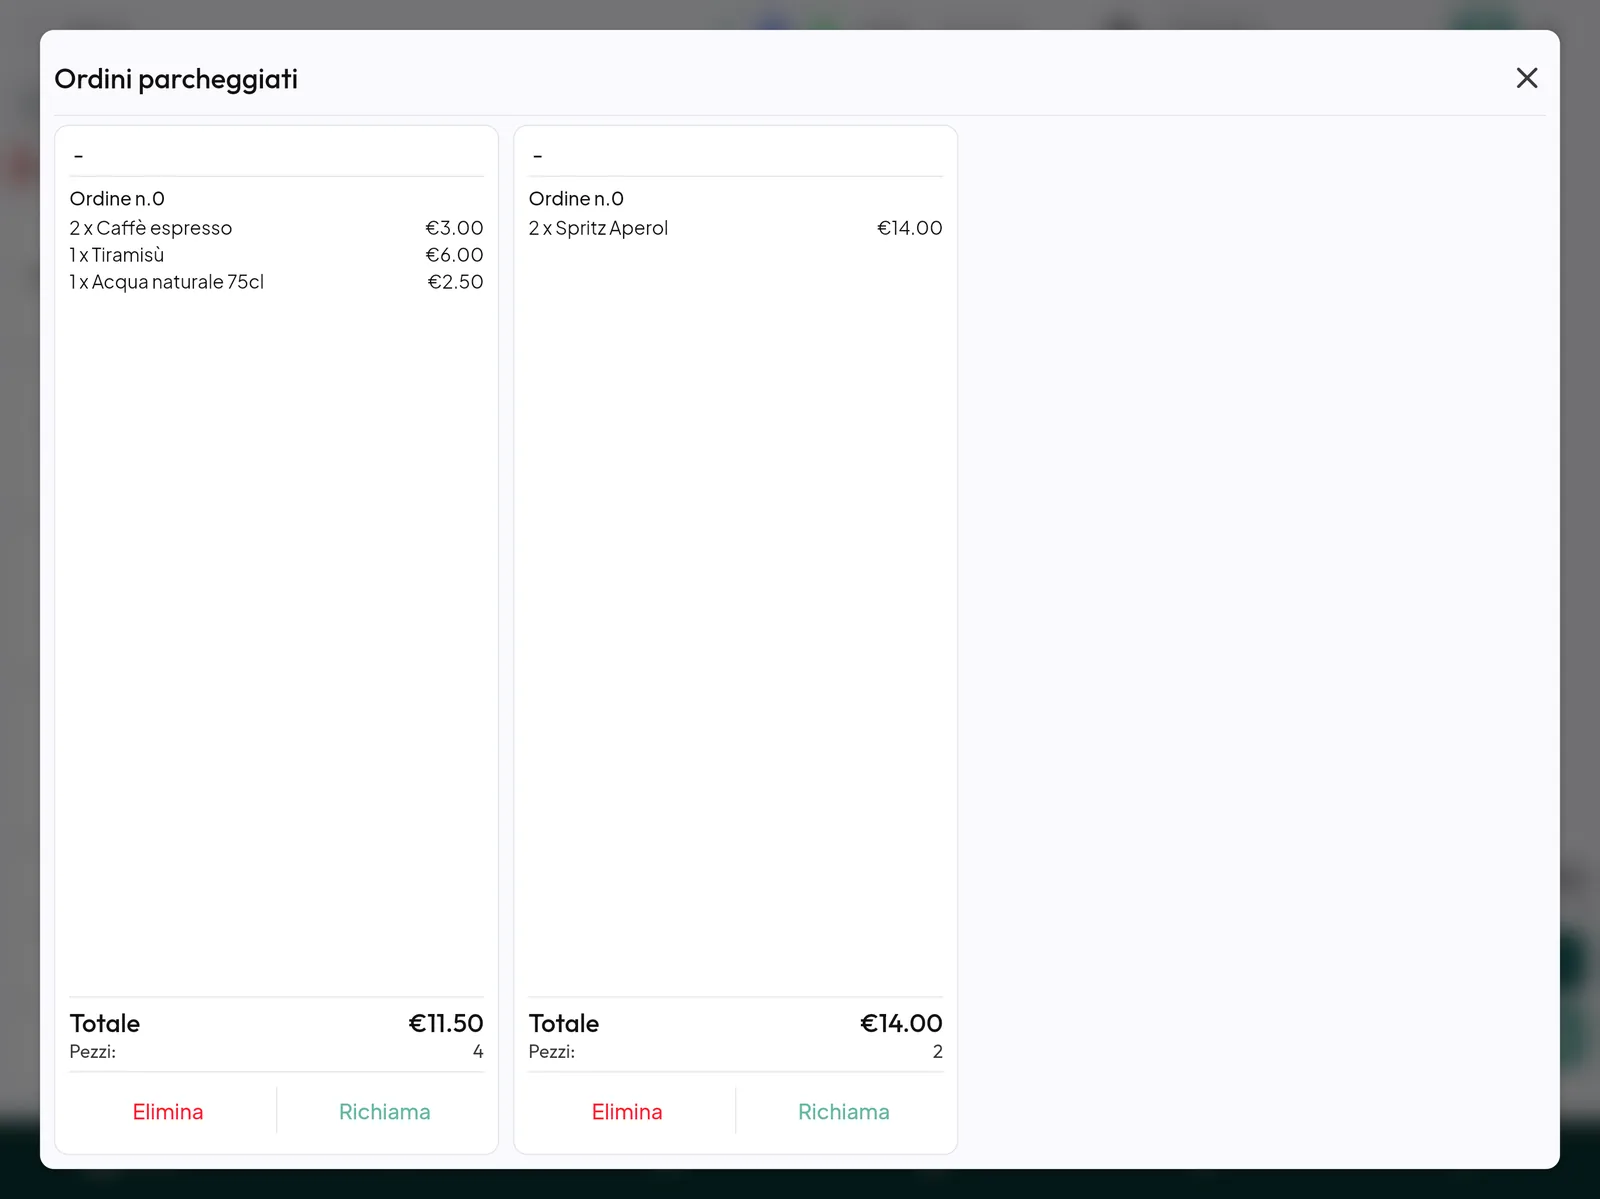
Task: Select the Acqua naturale 75cl line item
Action: coord(276,282)
